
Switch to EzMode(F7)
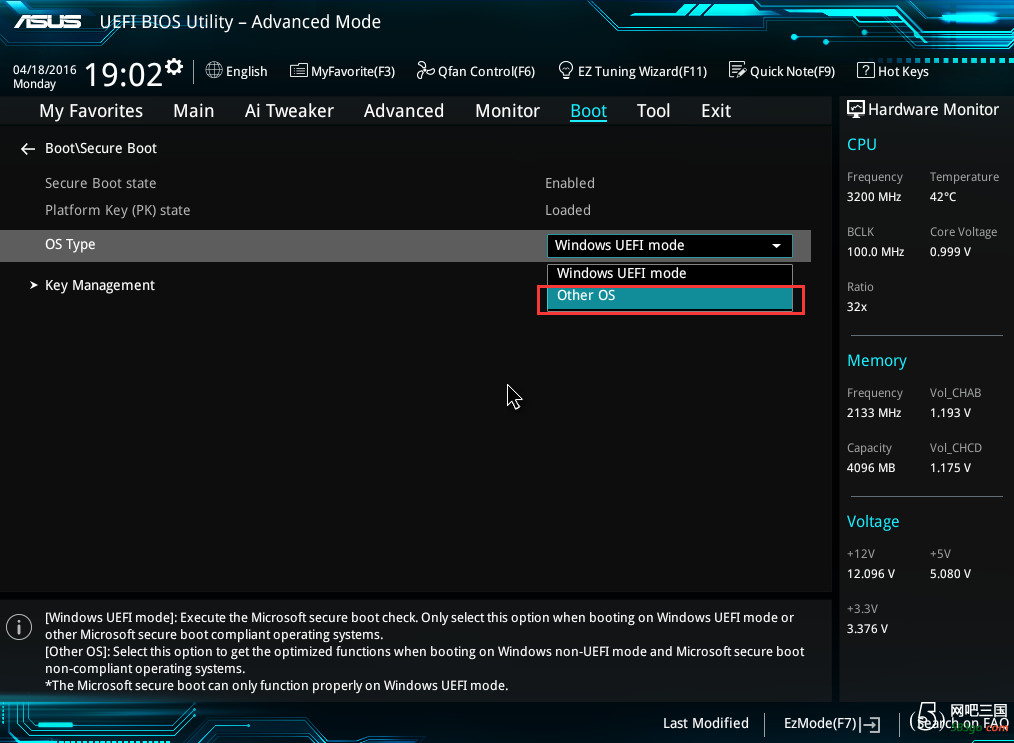point(820,723)
